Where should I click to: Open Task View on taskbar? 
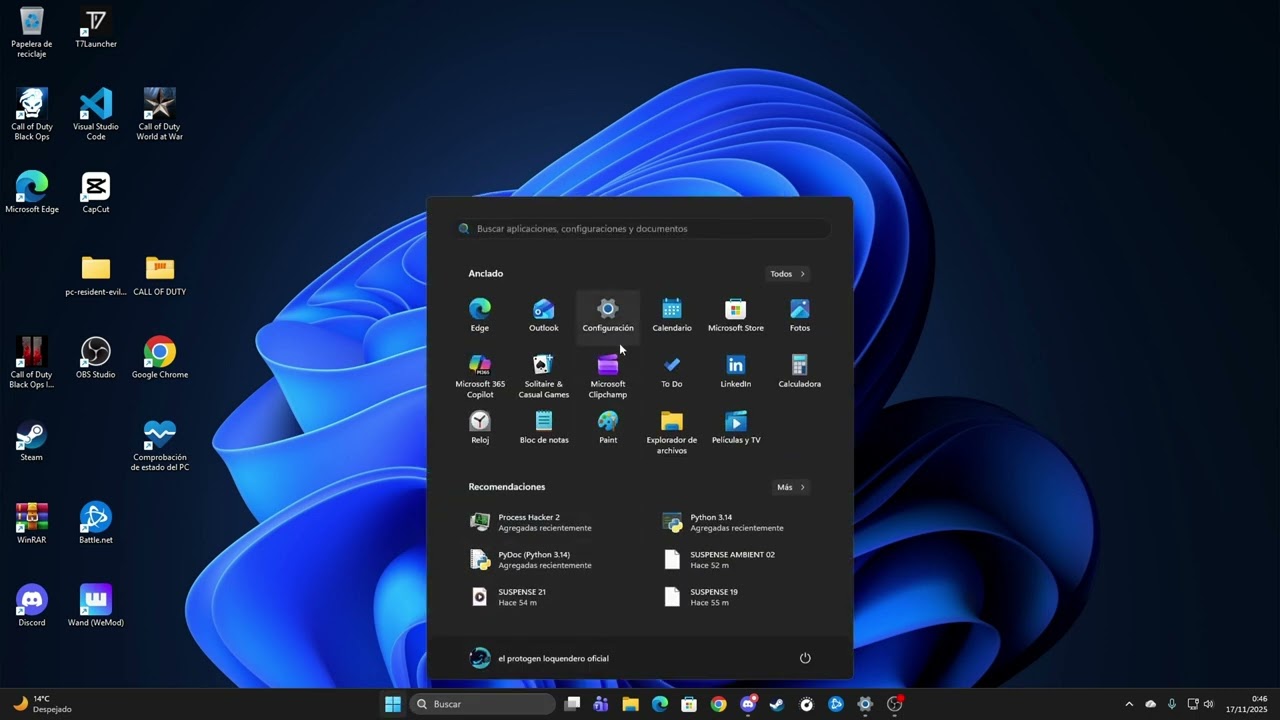coord(572,704)
